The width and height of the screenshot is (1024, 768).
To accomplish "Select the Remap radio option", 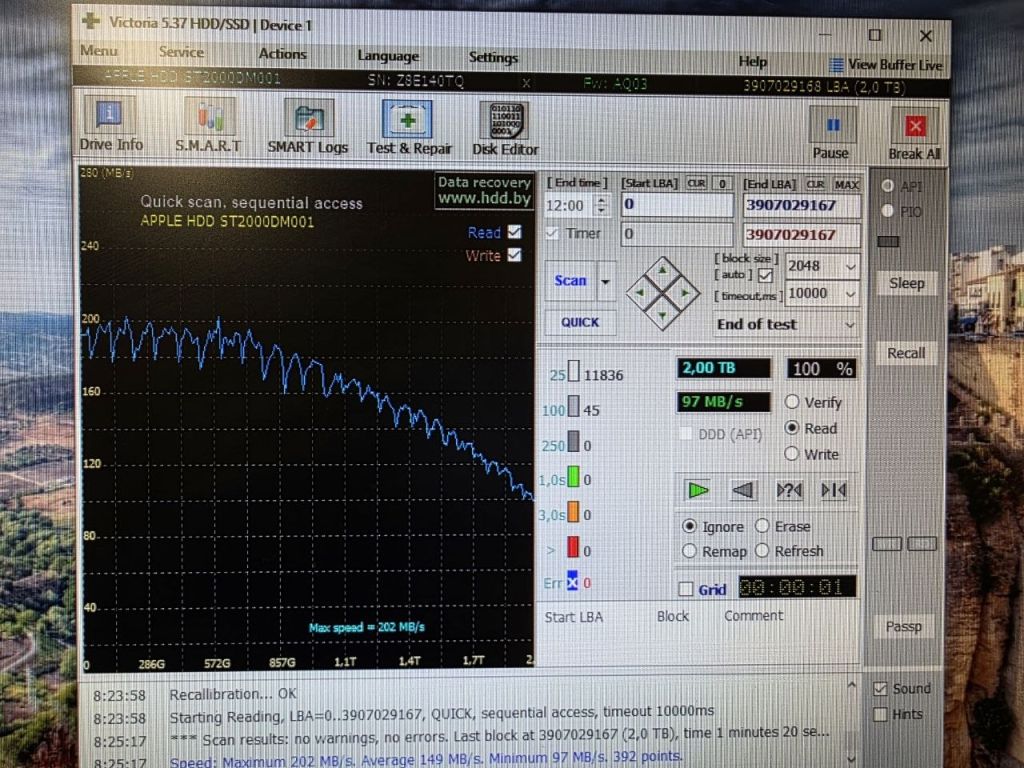I will pyautogui.click(x=689, y=551).
